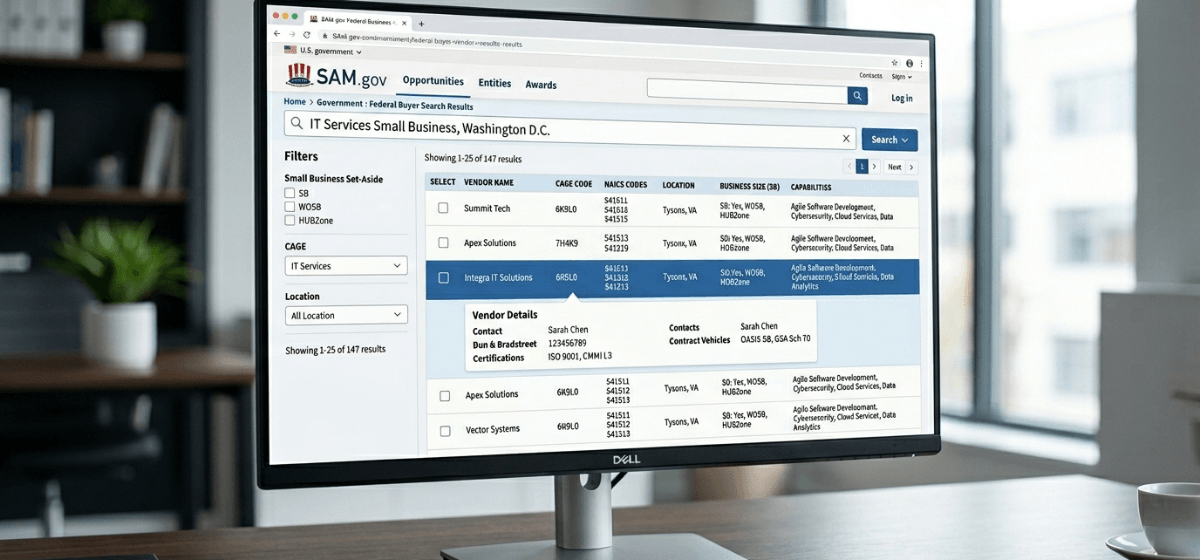The height and width of the screenshot is (560, 1200).
Task: Sort by the CAGE CODE column header
Action: tap(574, 185)
